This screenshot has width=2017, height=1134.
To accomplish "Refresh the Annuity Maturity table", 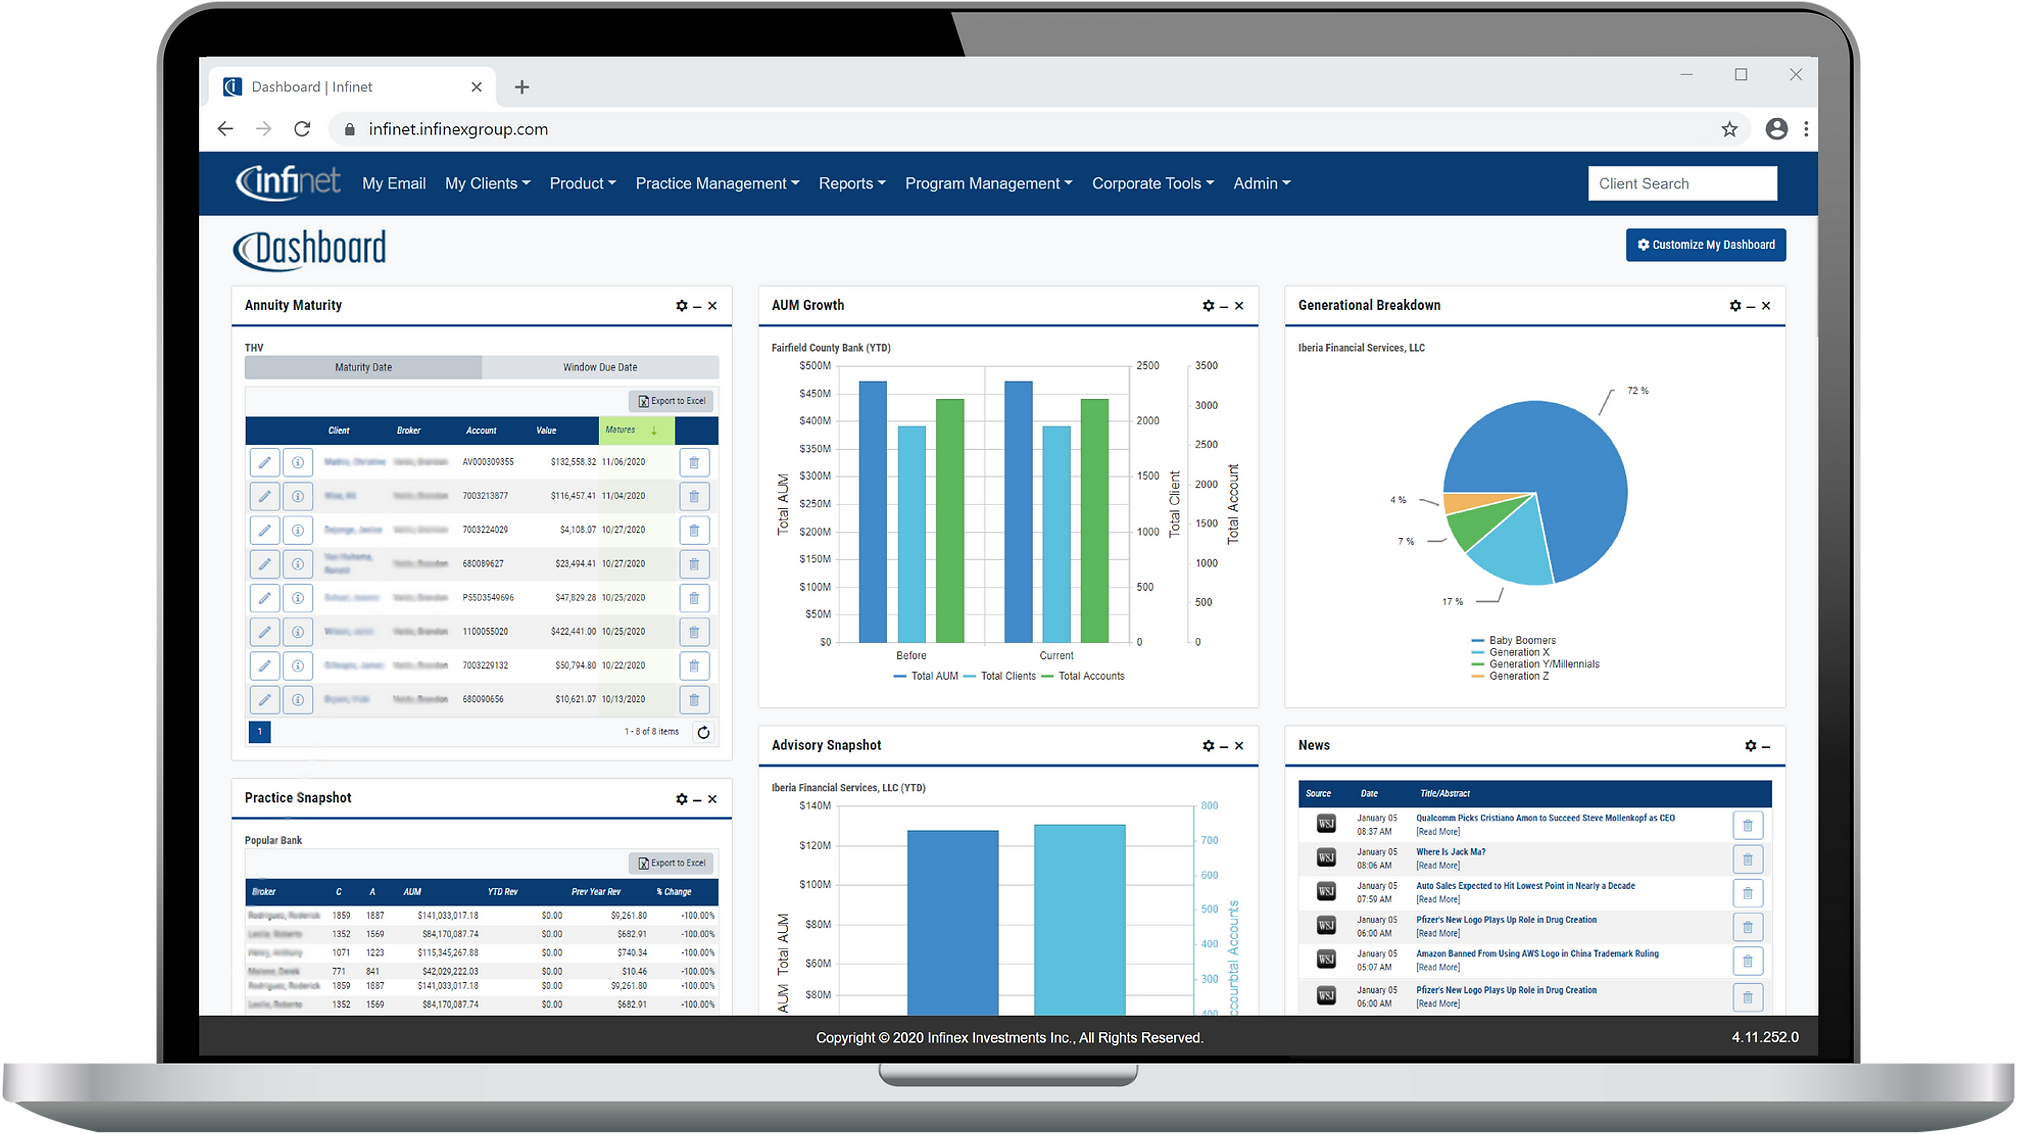I will (x=704, y=732).
